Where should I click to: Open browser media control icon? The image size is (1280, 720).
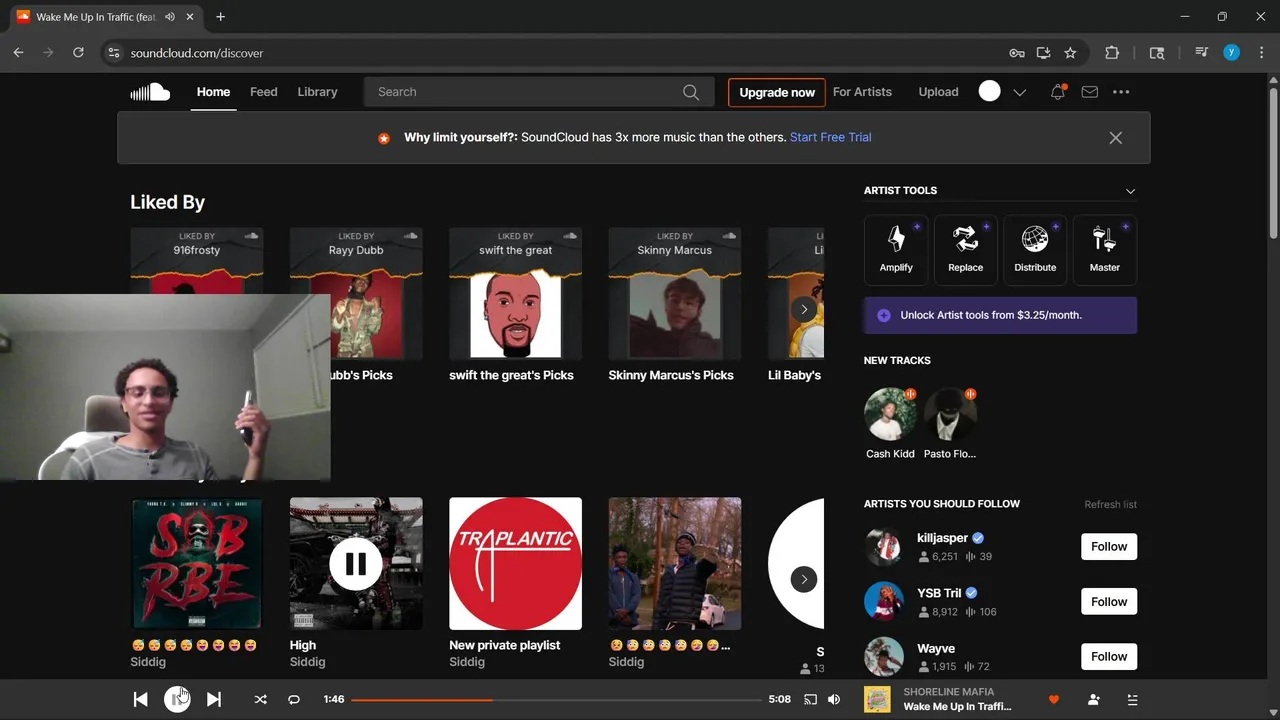pos(1201,53)
